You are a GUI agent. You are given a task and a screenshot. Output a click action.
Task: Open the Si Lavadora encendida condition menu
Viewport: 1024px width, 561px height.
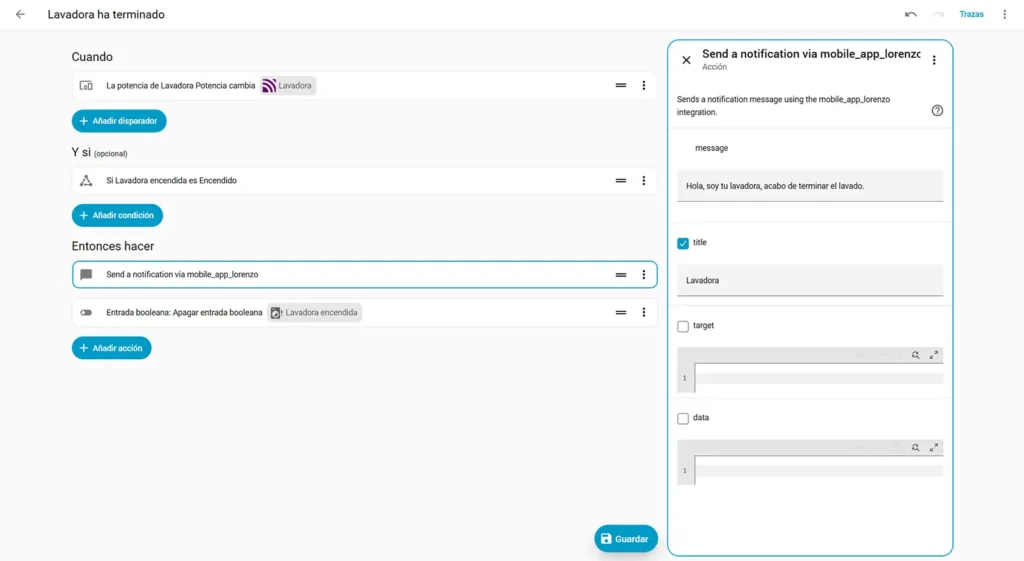[x=643, y=181]
